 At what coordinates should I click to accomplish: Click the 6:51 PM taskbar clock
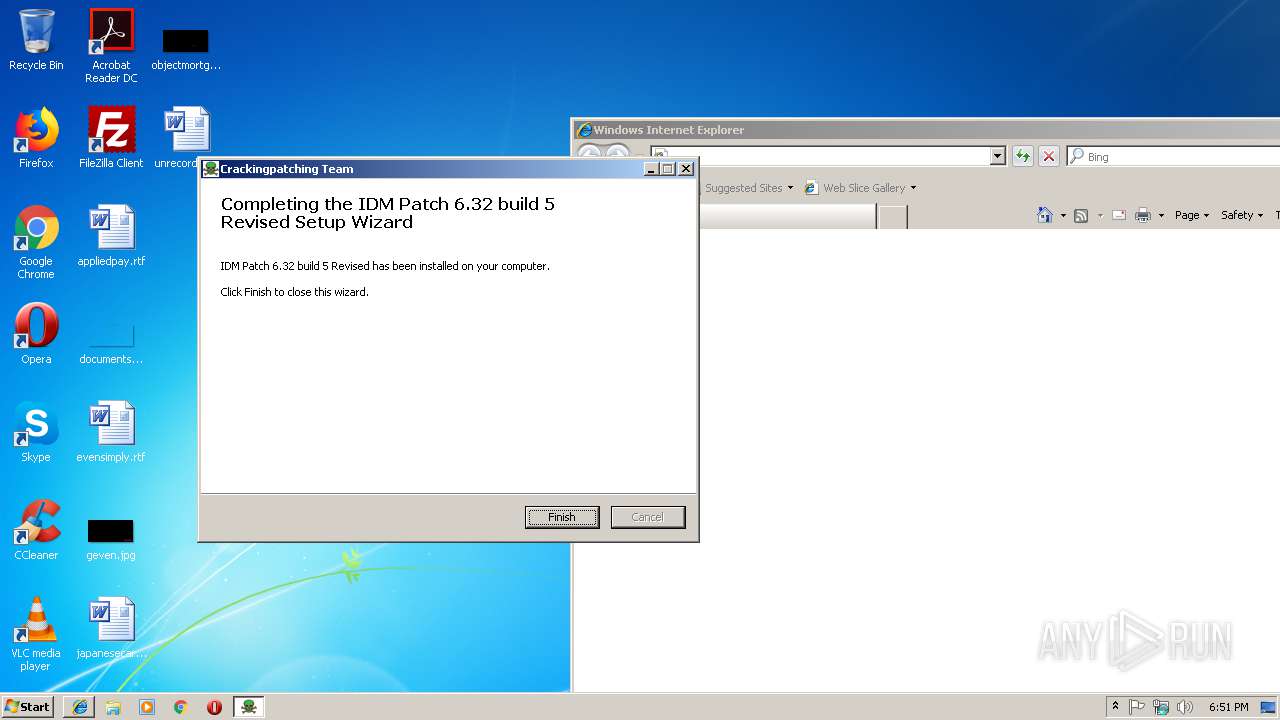coord(1228,707)
